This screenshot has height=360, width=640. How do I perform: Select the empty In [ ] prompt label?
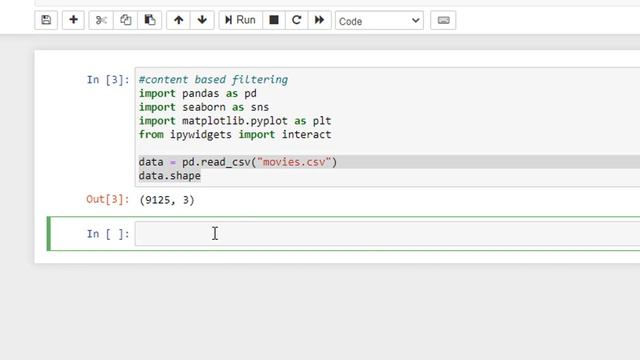point(108,234)
